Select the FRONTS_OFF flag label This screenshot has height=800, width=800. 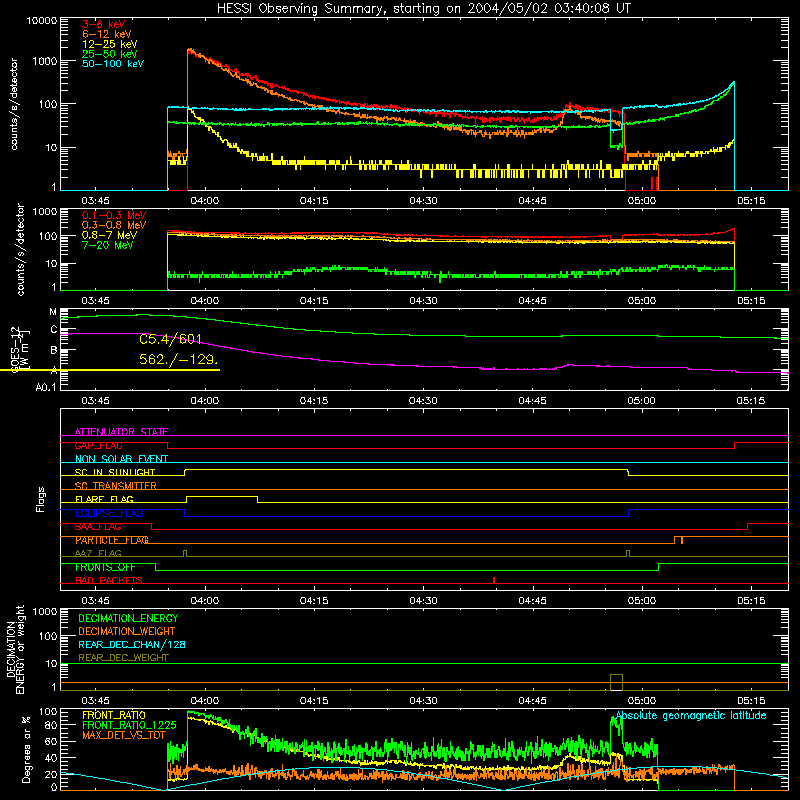pyautogui.click(x=105, y=567)
